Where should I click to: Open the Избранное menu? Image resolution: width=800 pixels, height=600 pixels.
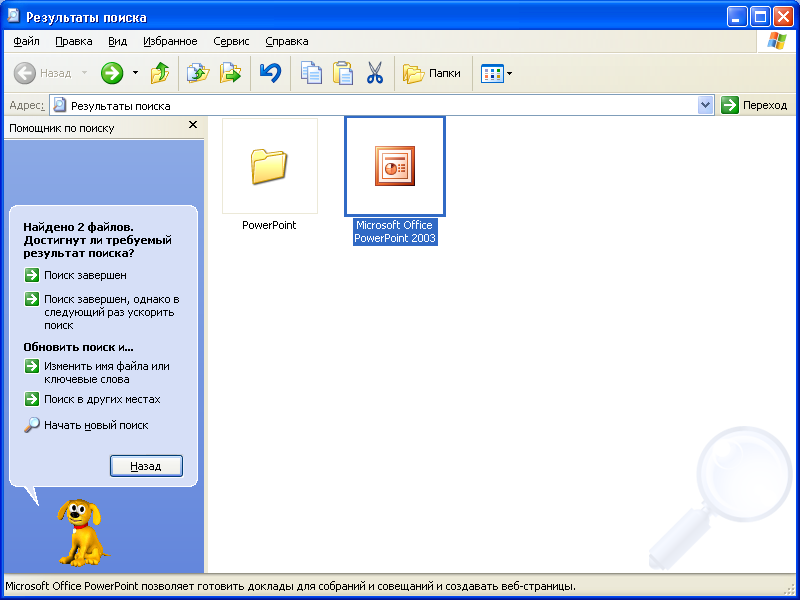tap(170, 41)
